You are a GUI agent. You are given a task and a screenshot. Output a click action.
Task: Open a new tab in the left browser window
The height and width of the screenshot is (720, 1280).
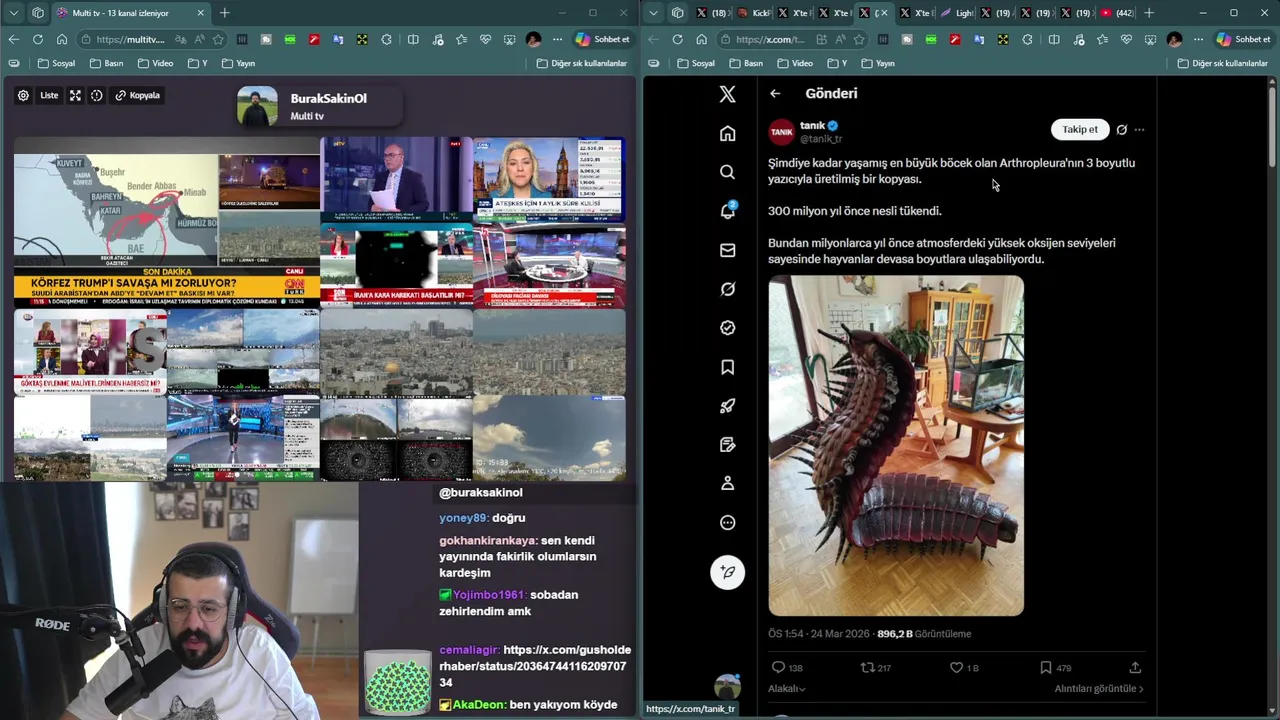[x=224, y=13]
